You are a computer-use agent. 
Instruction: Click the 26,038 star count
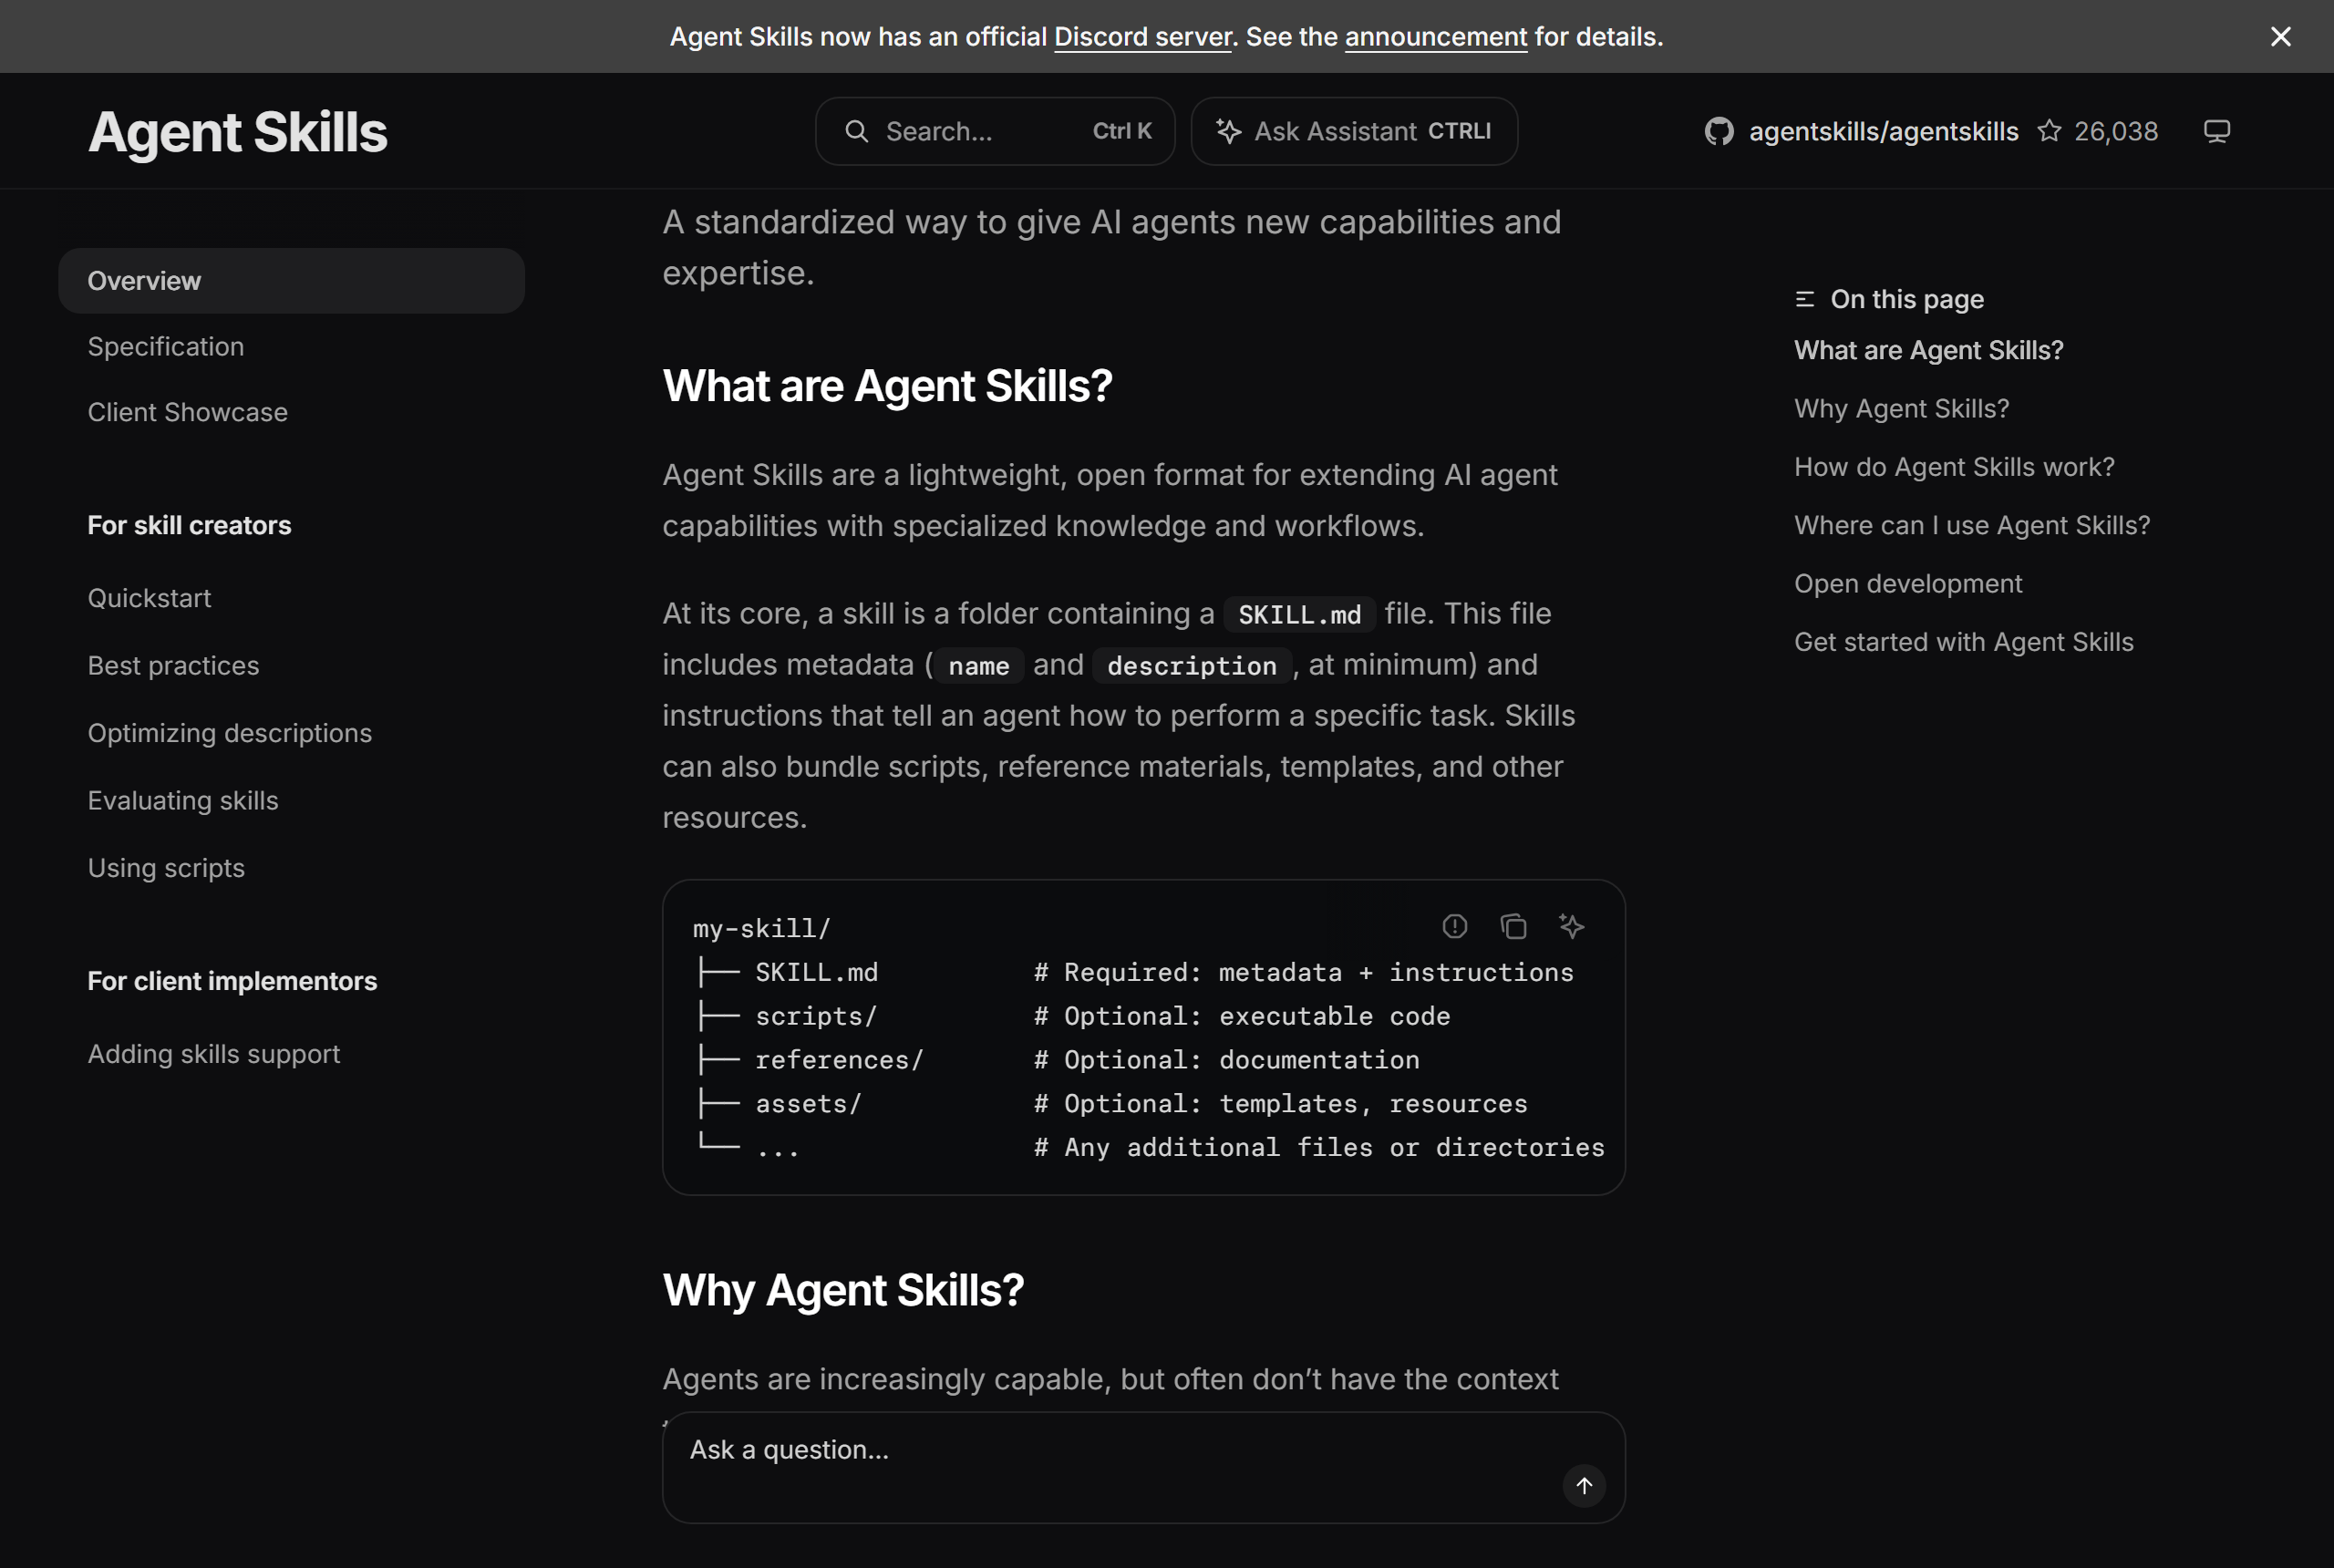click(x=2115, y=131)
